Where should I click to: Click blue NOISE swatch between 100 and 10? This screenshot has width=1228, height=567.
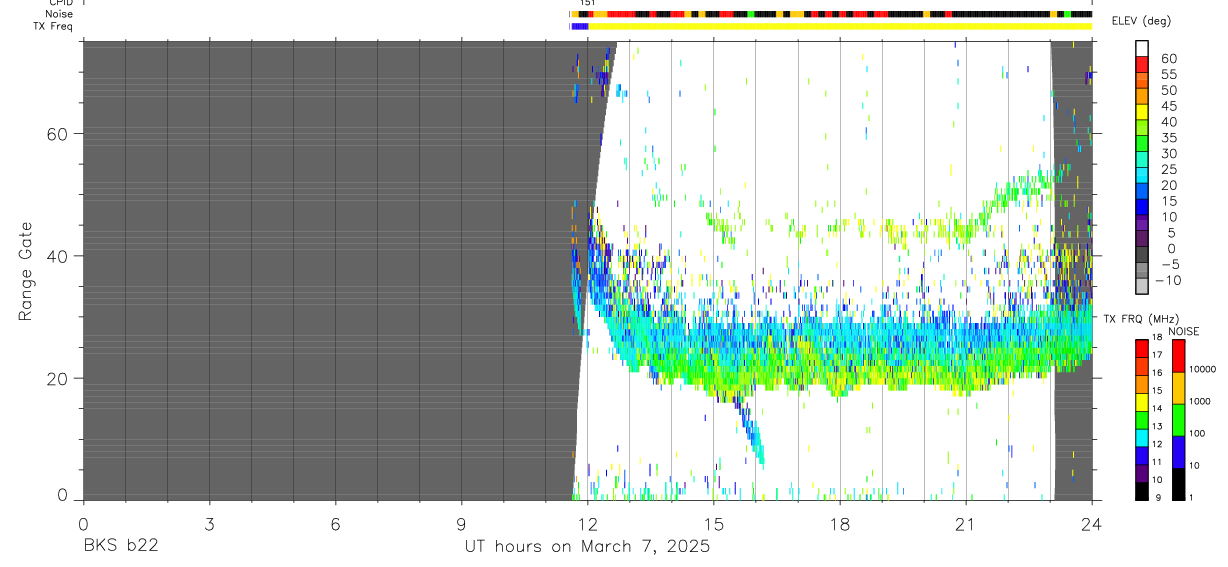[1178, 452]
